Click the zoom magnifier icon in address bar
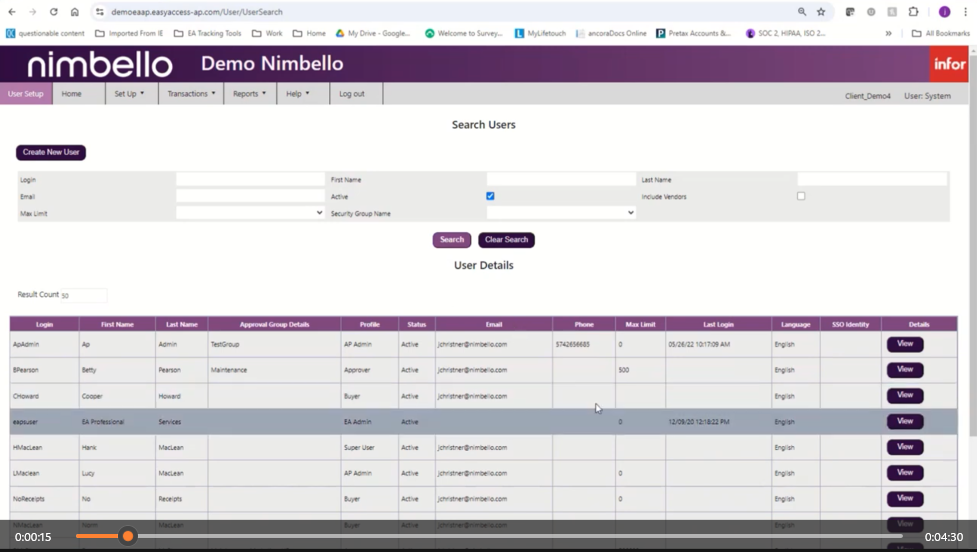This screenshot has height=552, width=977. pyautogui.click(x=802, y=12)
